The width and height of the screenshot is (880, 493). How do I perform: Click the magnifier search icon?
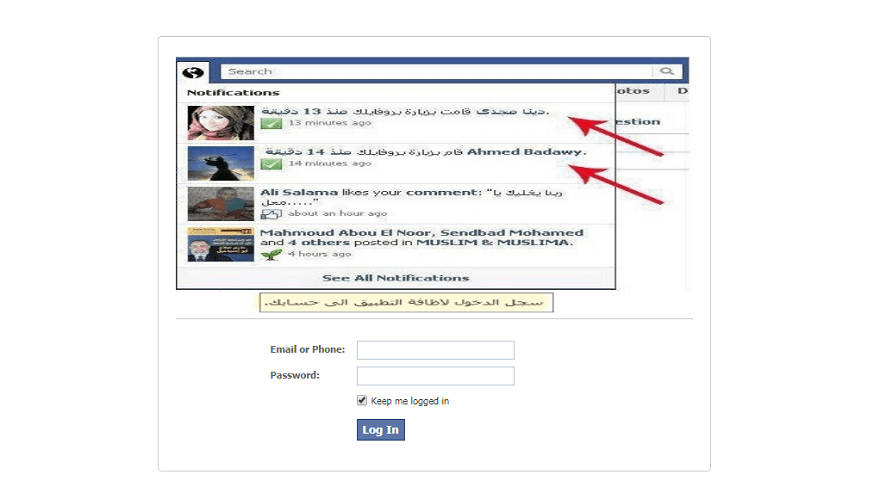pyautogui.click(x=667, y=71)
